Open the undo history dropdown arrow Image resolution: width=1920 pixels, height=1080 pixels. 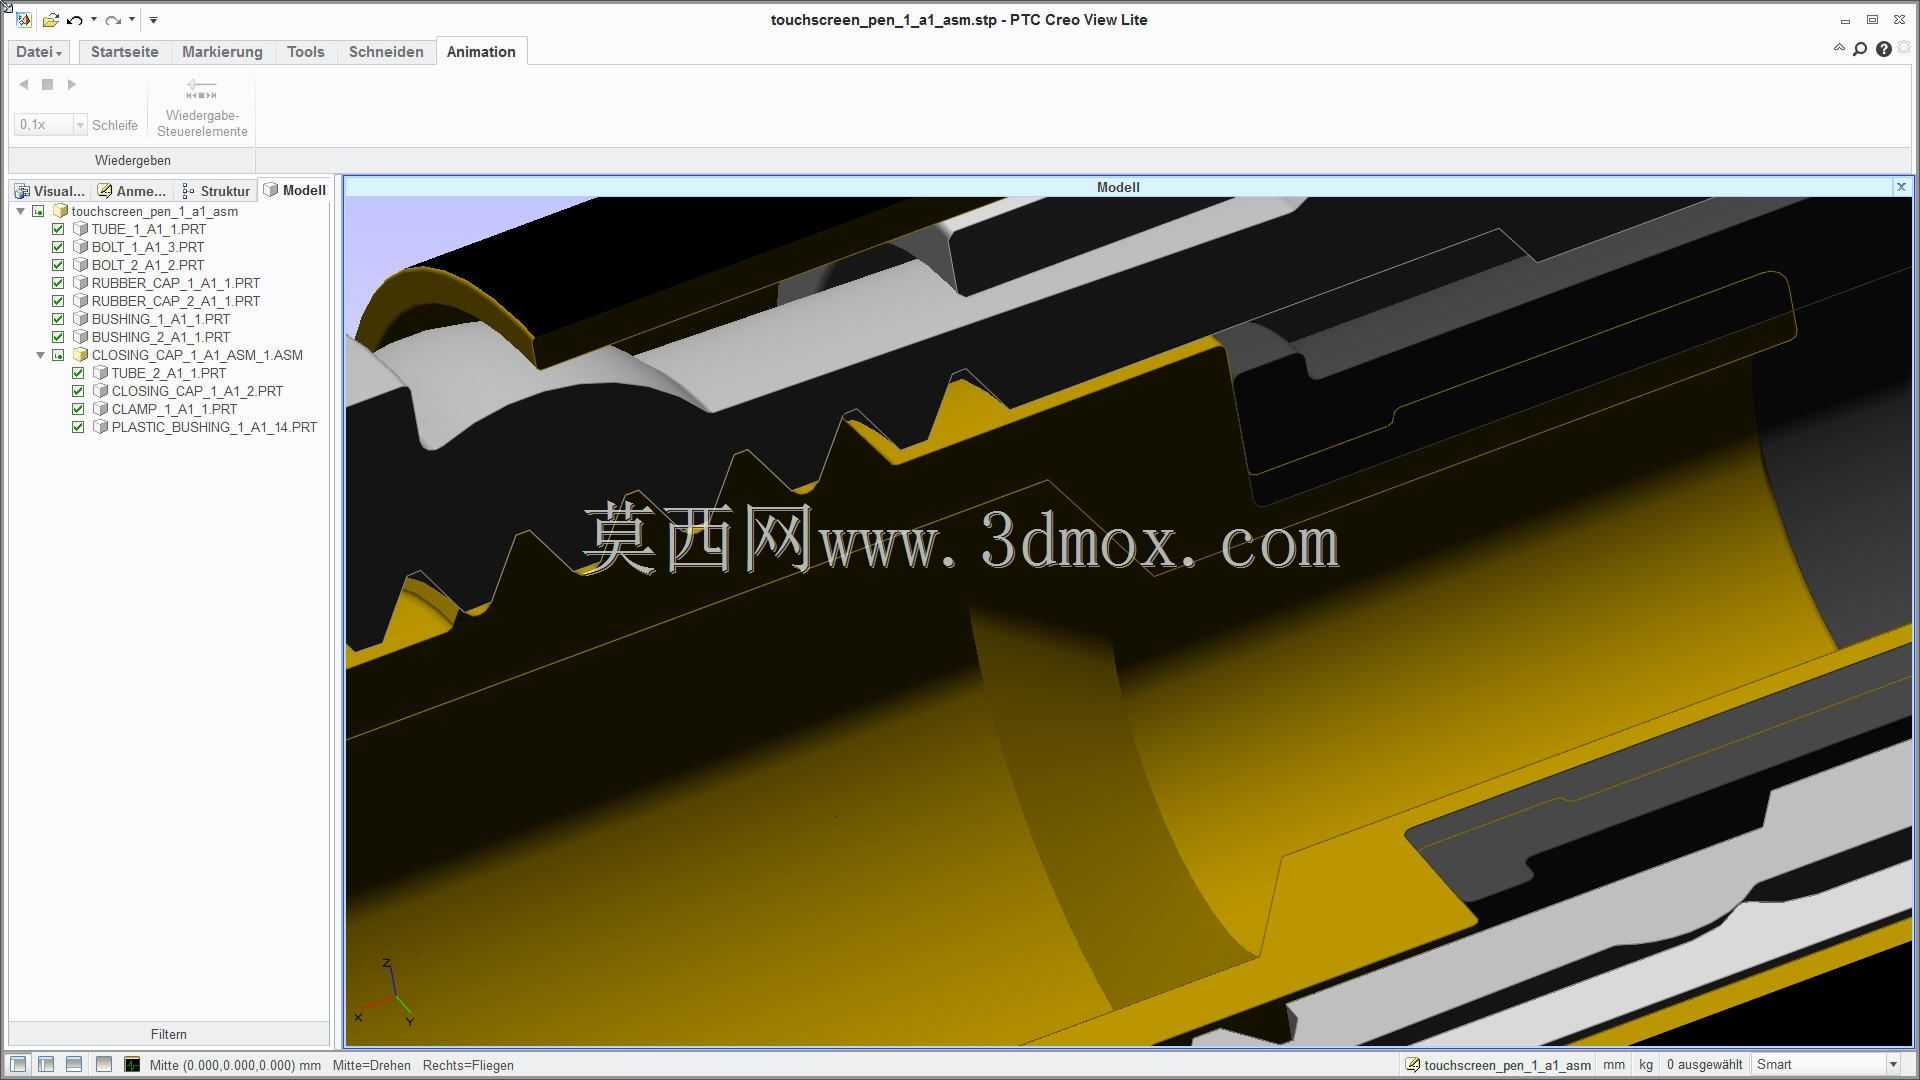pos(93,20)
